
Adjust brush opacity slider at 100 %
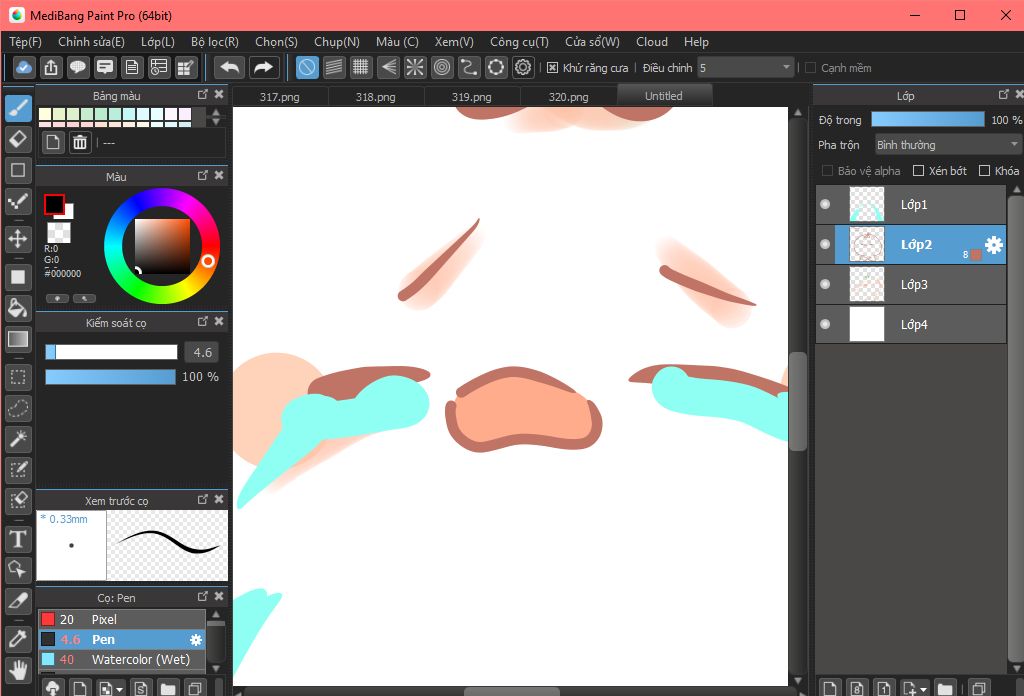pyautogui.click(x=110, y=377)
